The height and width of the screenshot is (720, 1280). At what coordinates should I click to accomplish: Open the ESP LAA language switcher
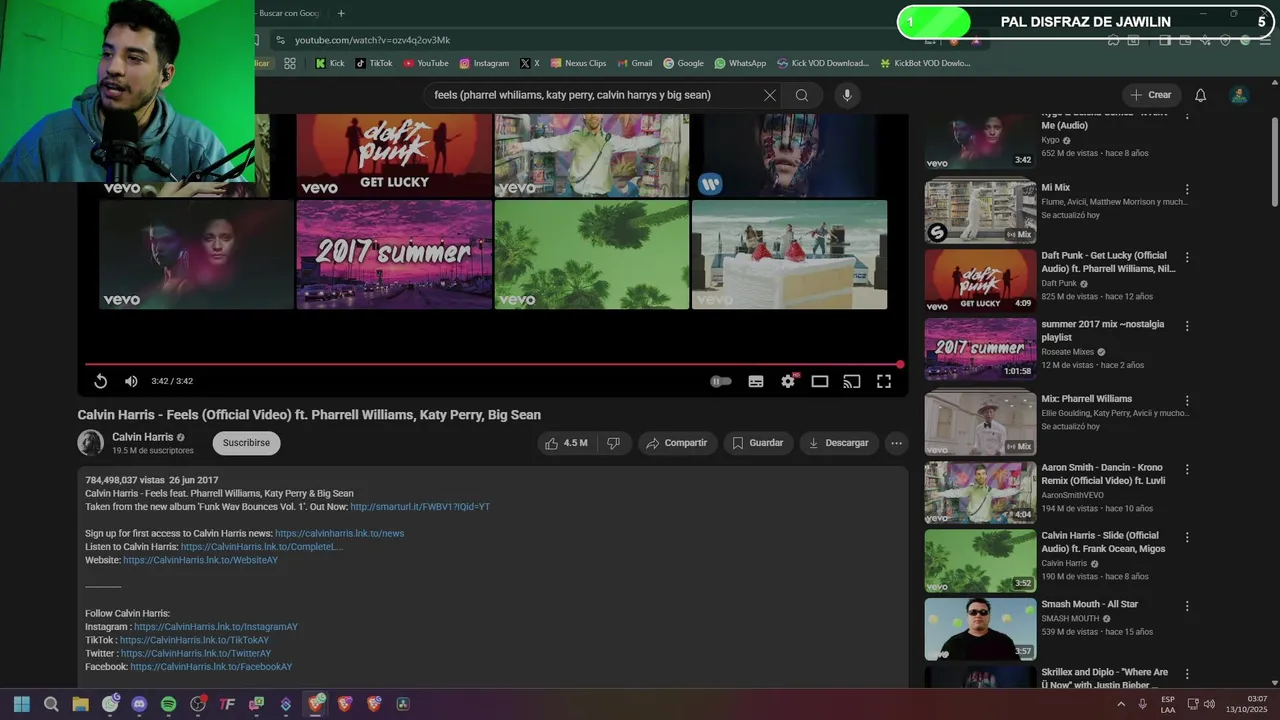(x=1168, y=704)
